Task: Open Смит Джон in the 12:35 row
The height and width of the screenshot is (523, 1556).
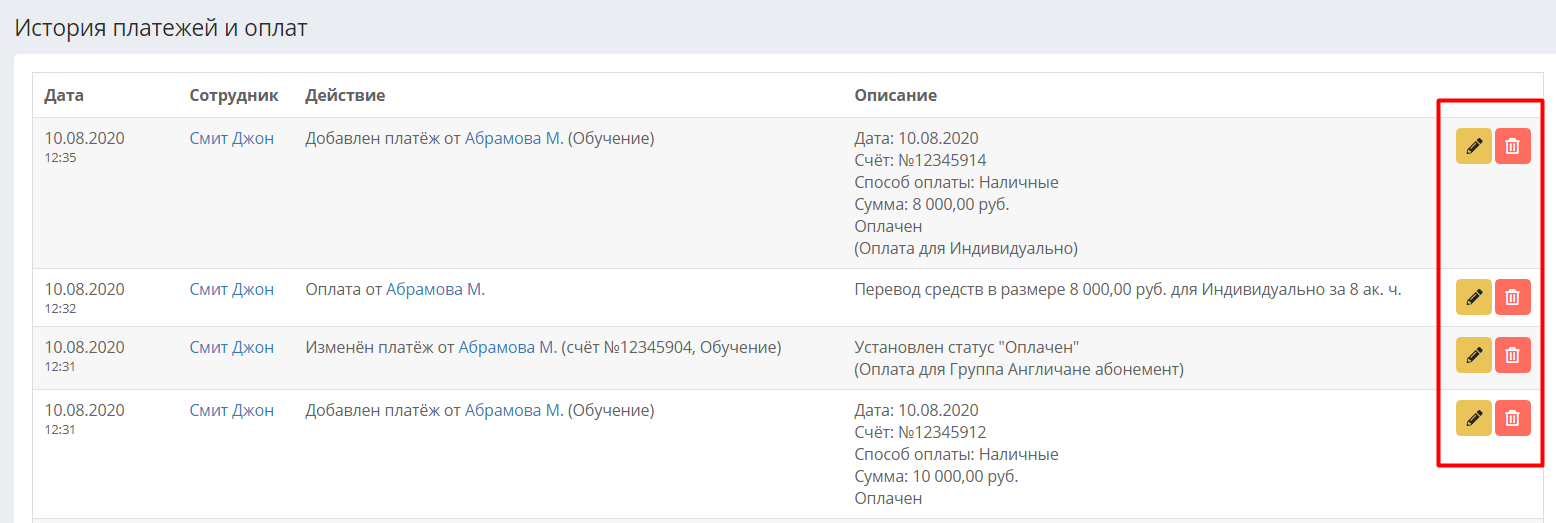Action: [231, 138]
